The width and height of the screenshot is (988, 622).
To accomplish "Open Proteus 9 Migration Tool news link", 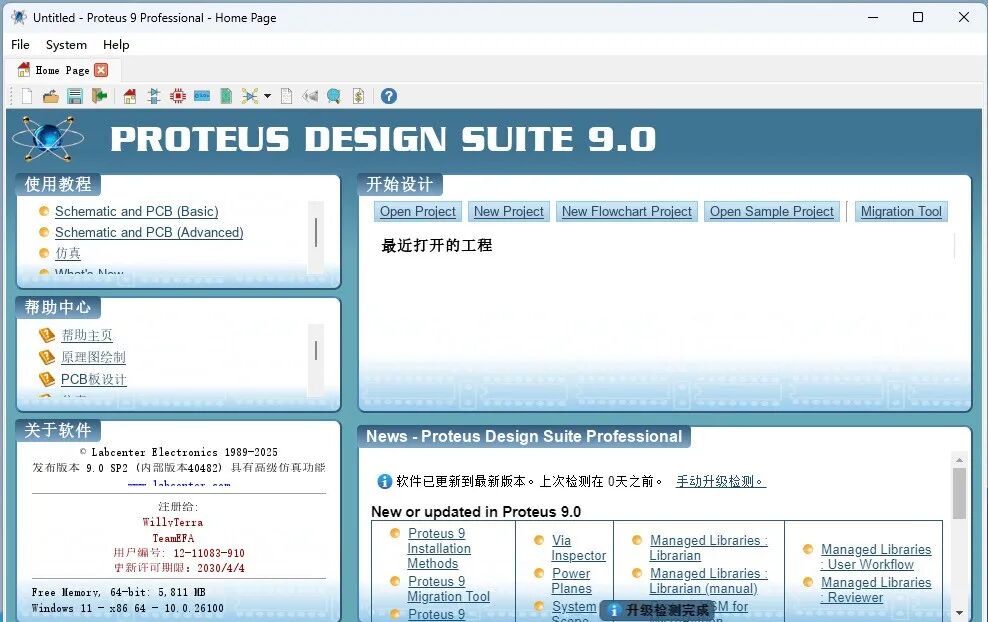I will [448, 589].
